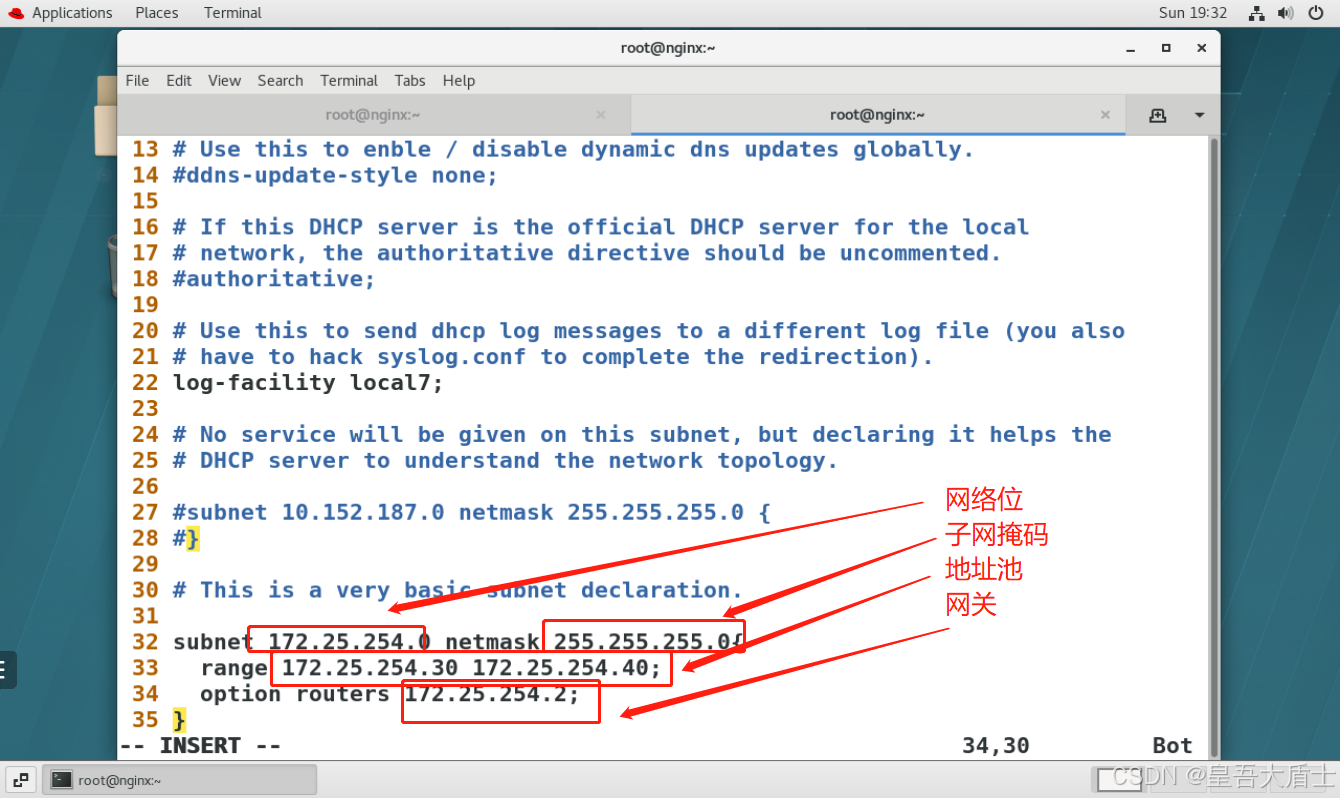
Task: Open the Edit menu
Action: (x=179, y=80)
